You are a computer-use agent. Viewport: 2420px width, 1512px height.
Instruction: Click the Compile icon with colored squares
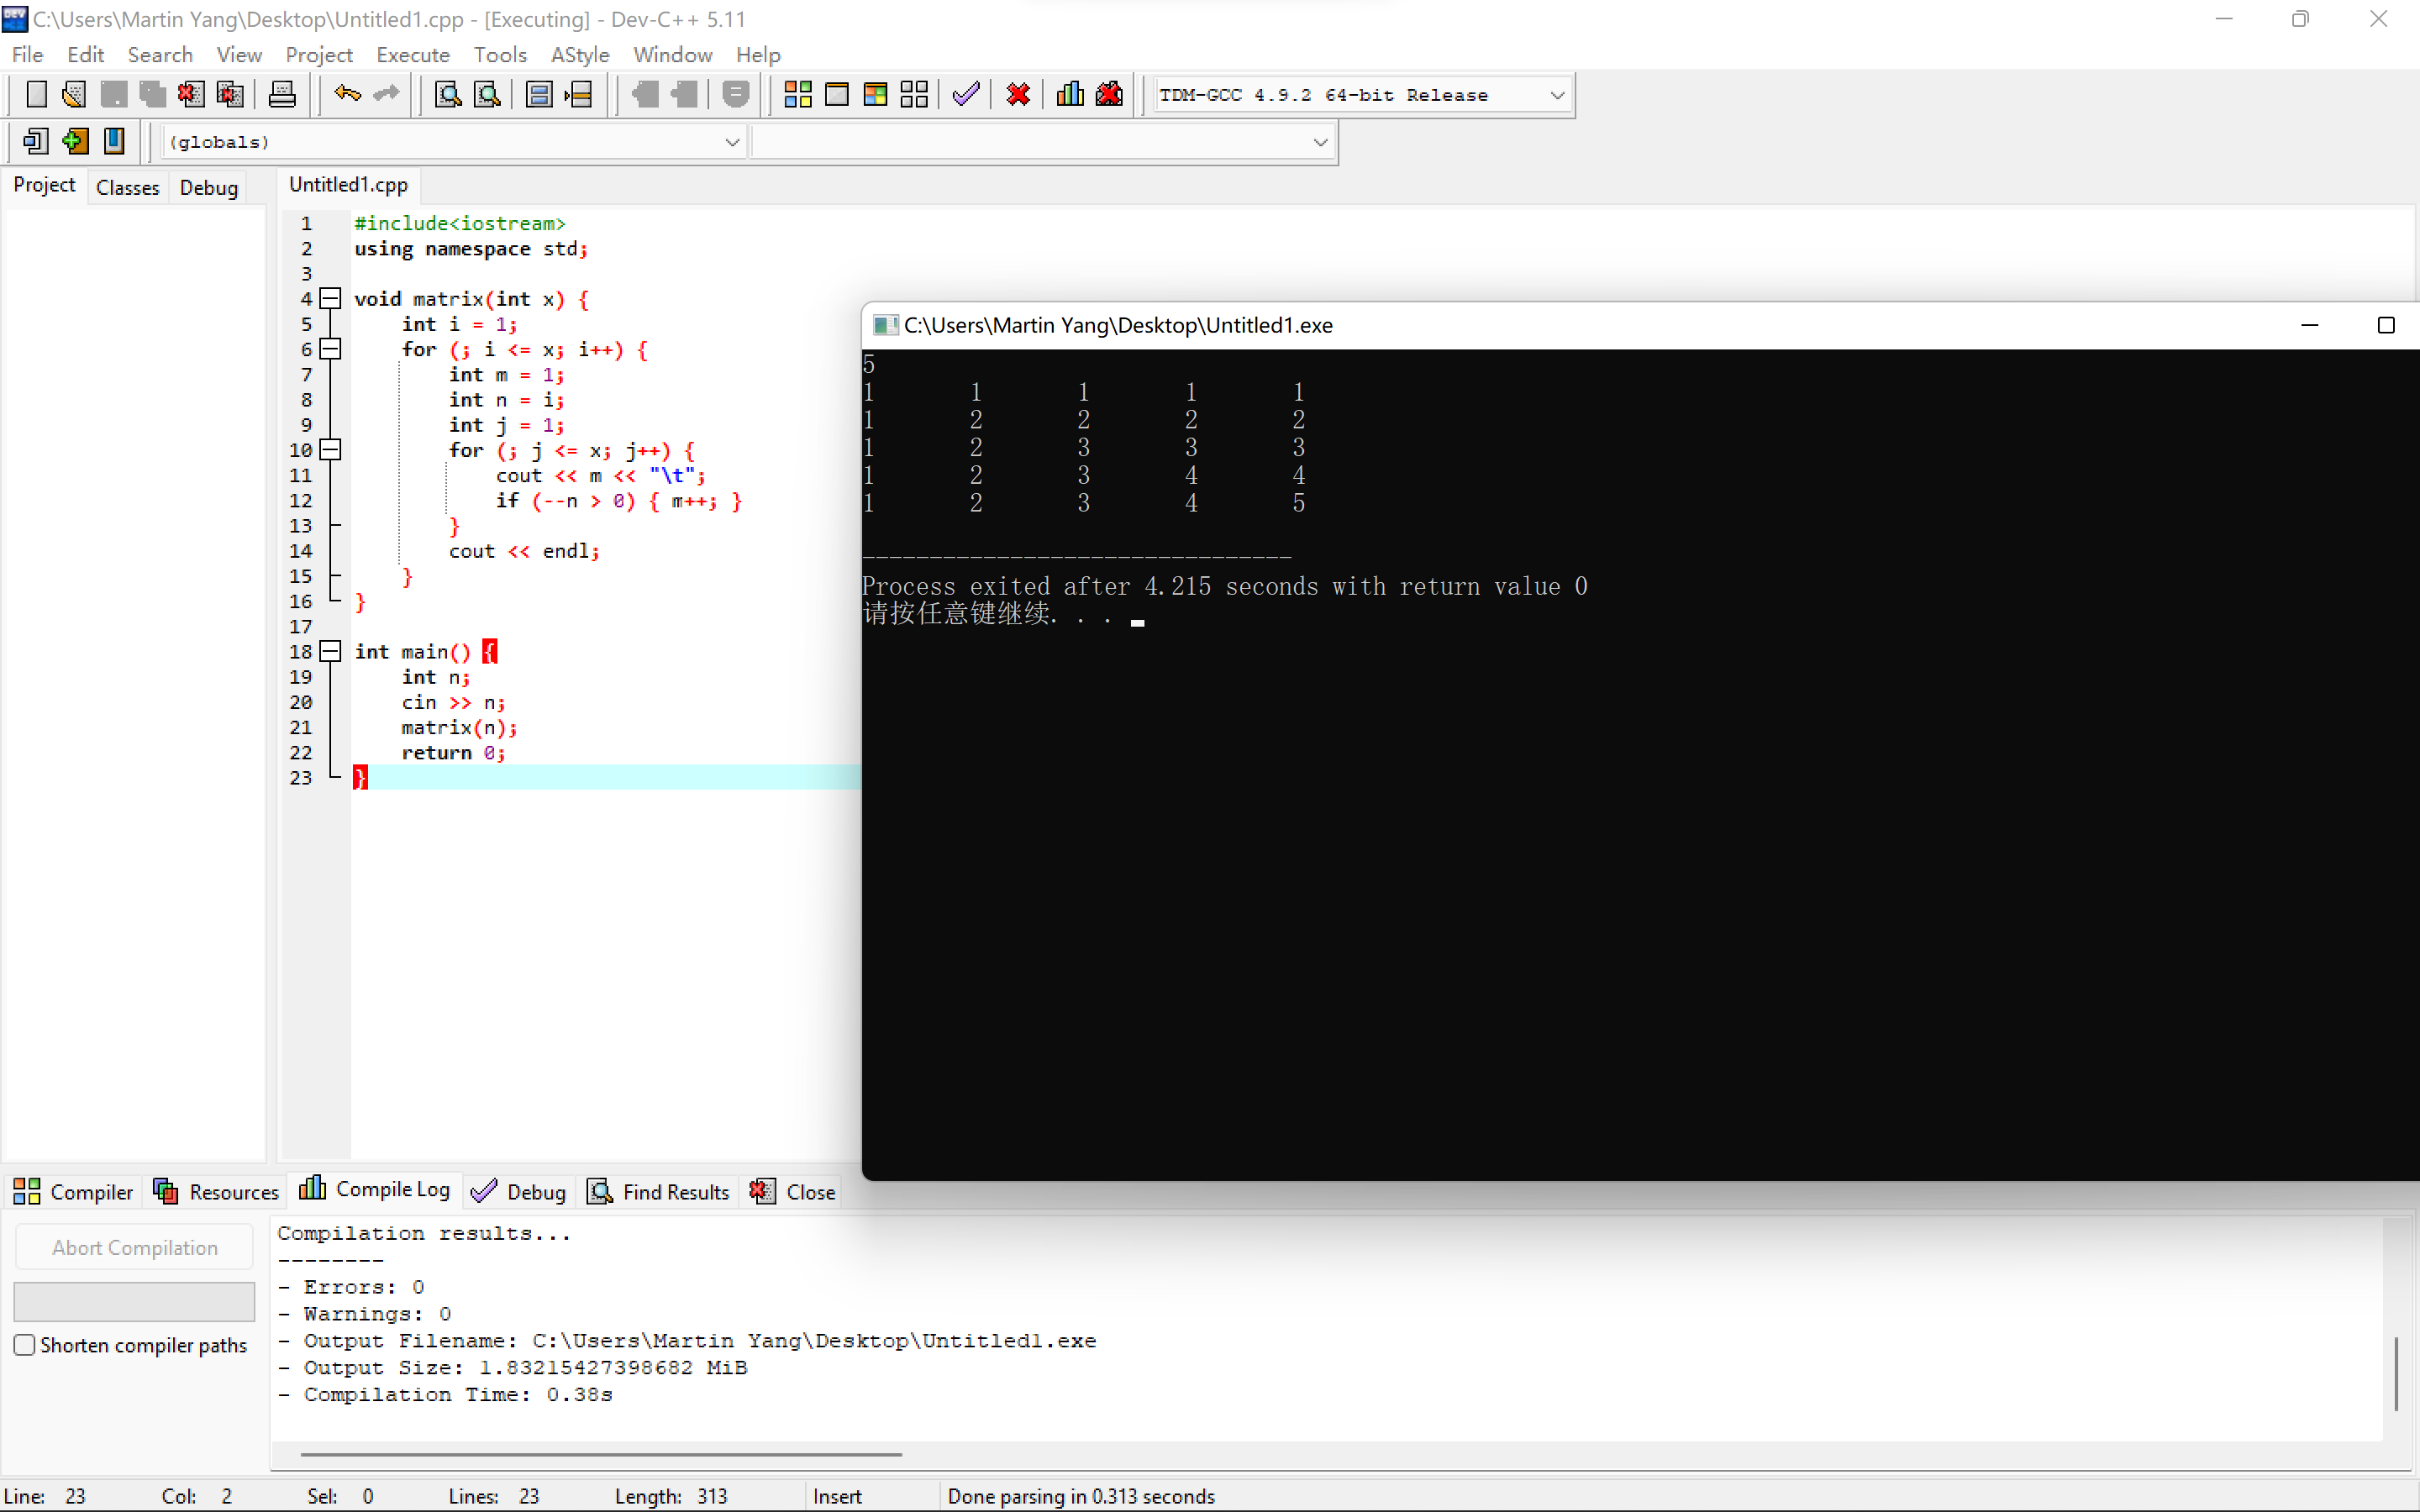(797, 95)
